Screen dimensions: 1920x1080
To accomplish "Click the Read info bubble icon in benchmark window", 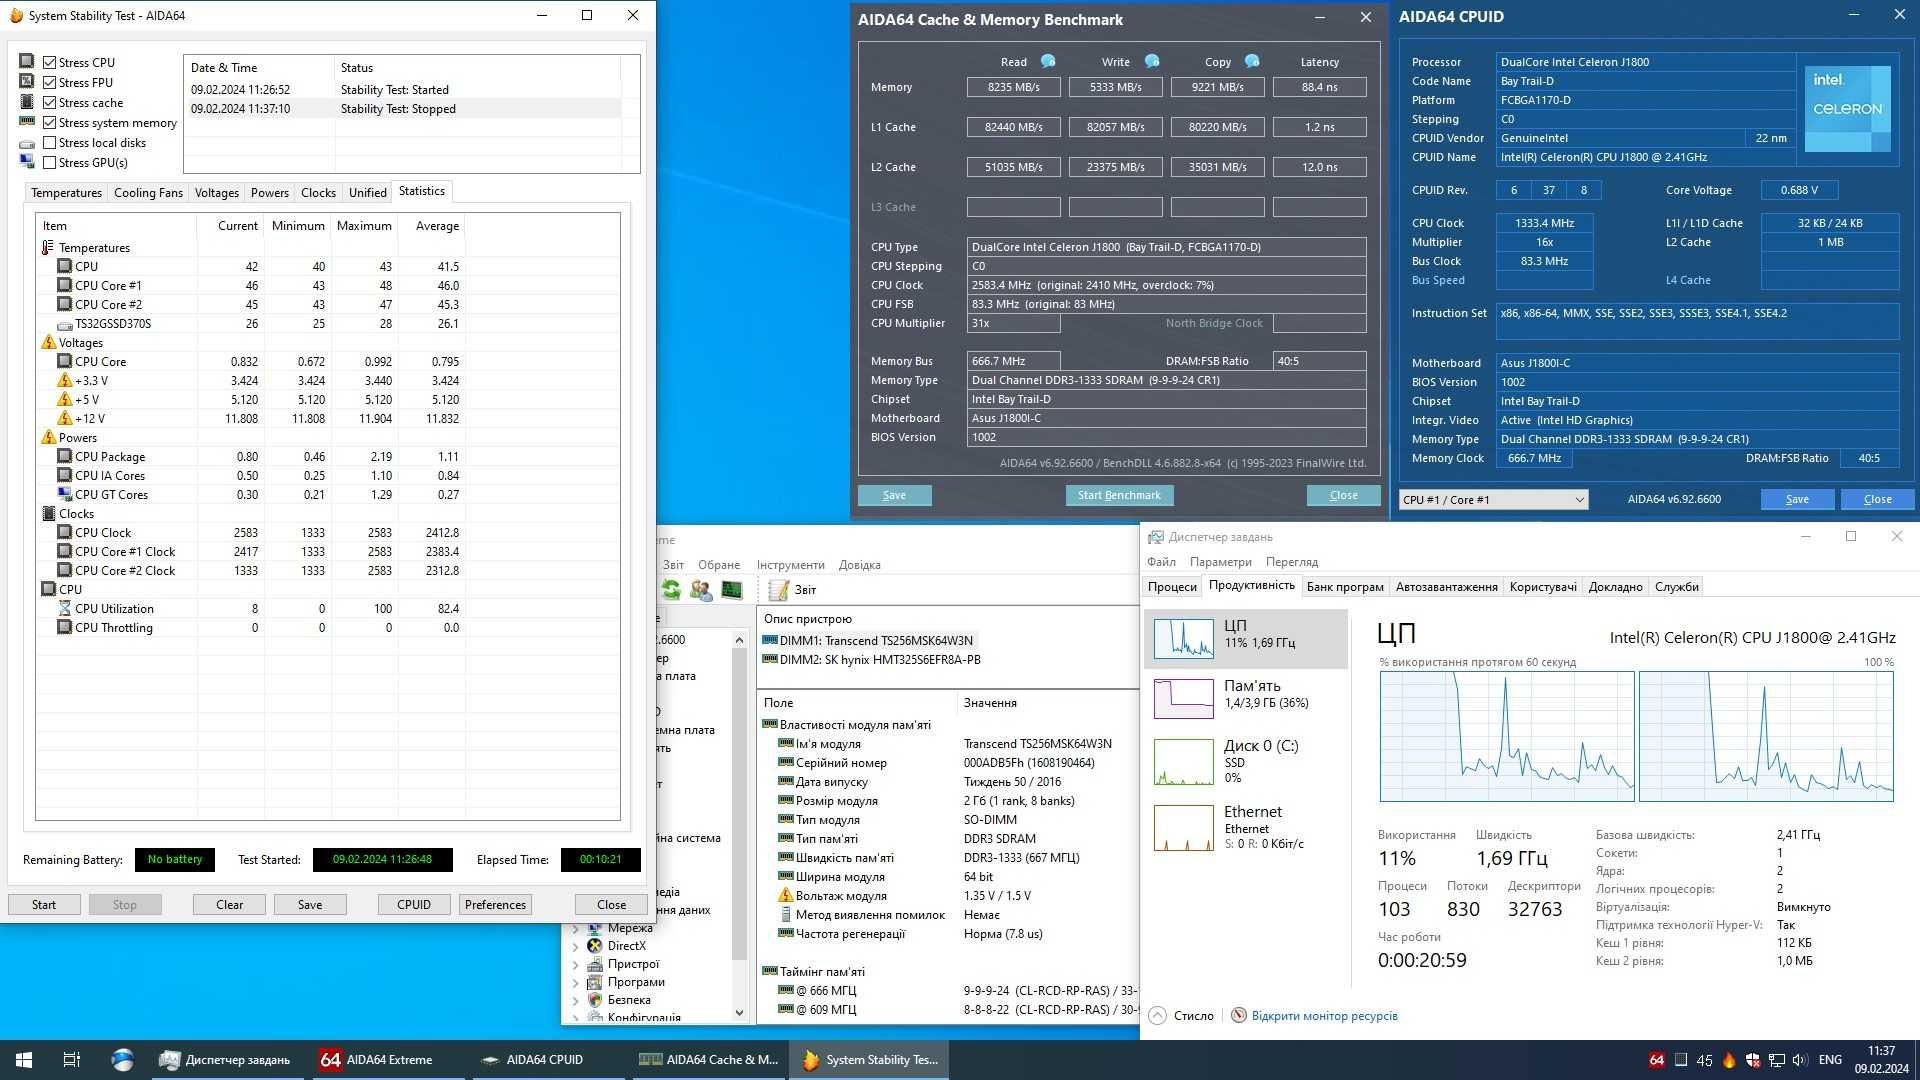I will pyautogui.click(x=1048, y=61).
